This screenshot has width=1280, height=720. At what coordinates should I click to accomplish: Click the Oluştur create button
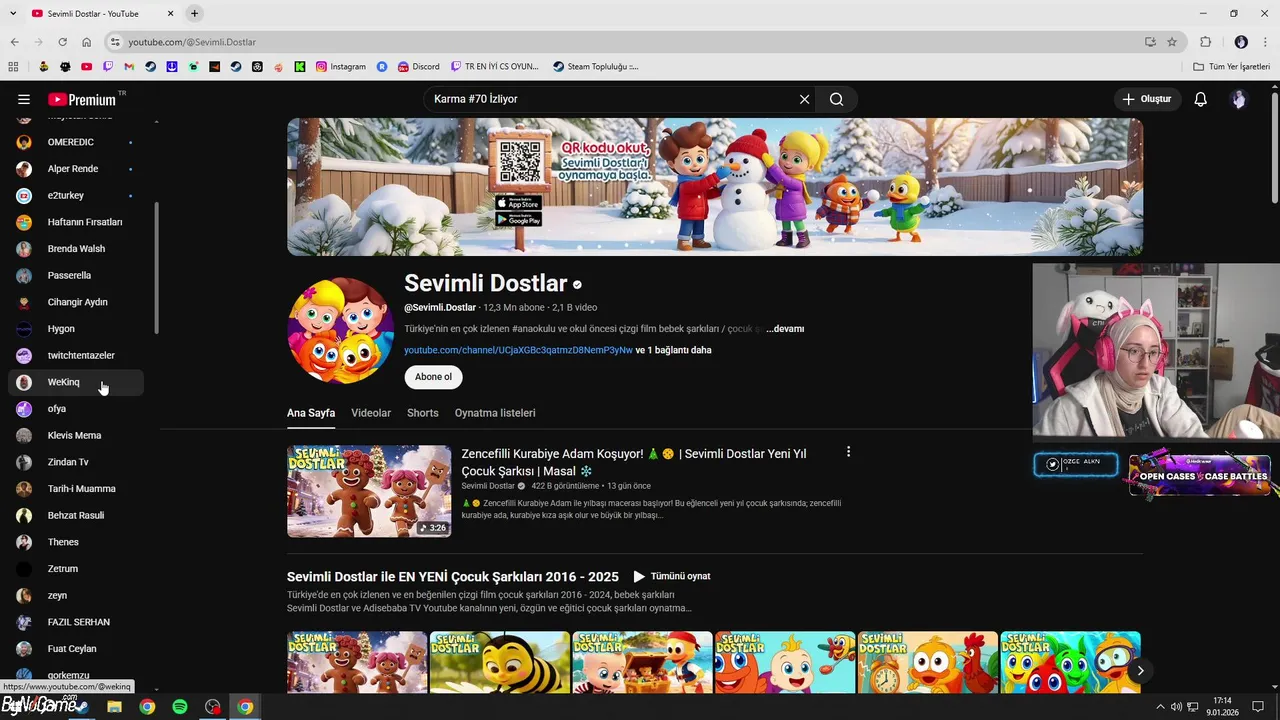pyautogui.click(x=1146, y=99)
